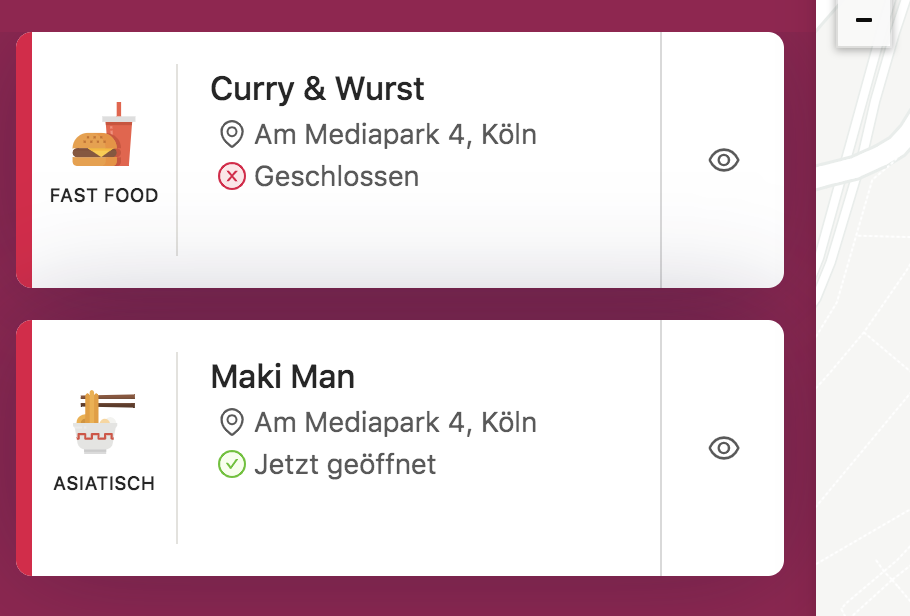Click the location pin beside Maki Man address
This screenshot has width=910, height=616.
tap(232, 422)
